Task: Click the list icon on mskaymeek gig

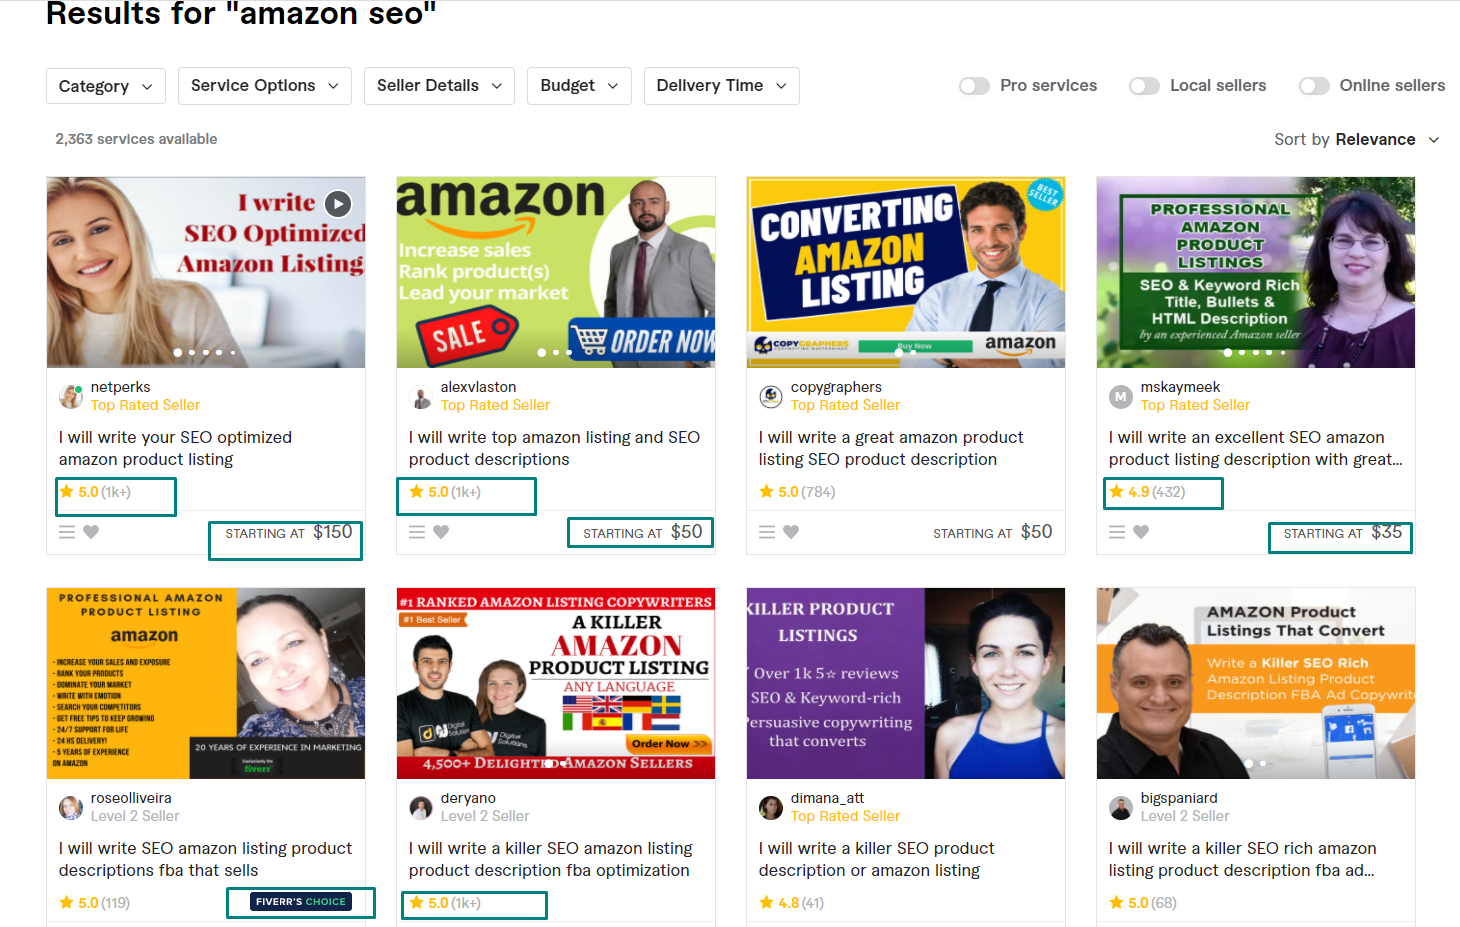Action: pyautogui.click(x=1117, y=532)
